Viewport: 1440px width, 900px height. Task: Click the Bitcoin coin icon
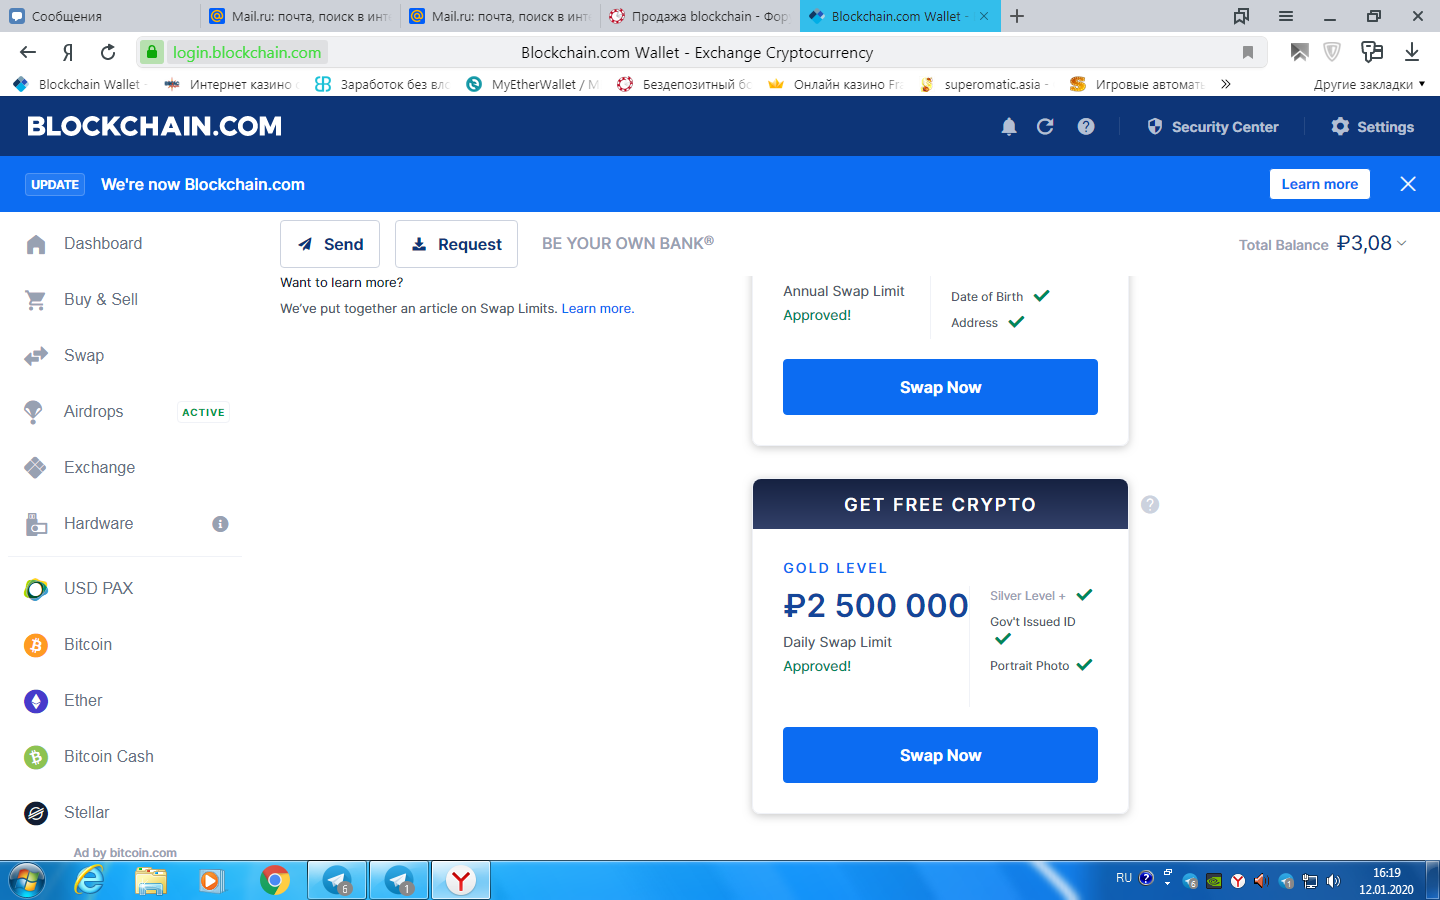pyautogui.click(x=36, y=645)
